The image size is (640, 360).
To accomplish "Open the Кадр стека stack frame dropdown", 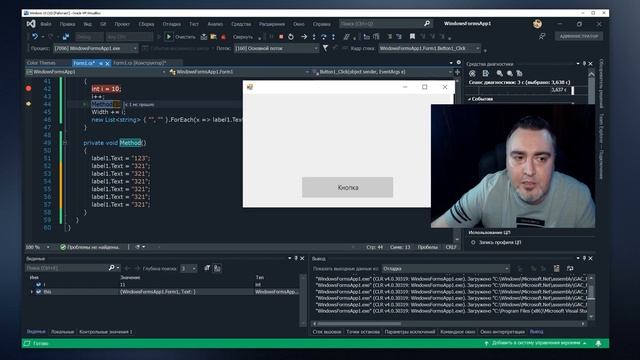I will [x=430, y=48].
